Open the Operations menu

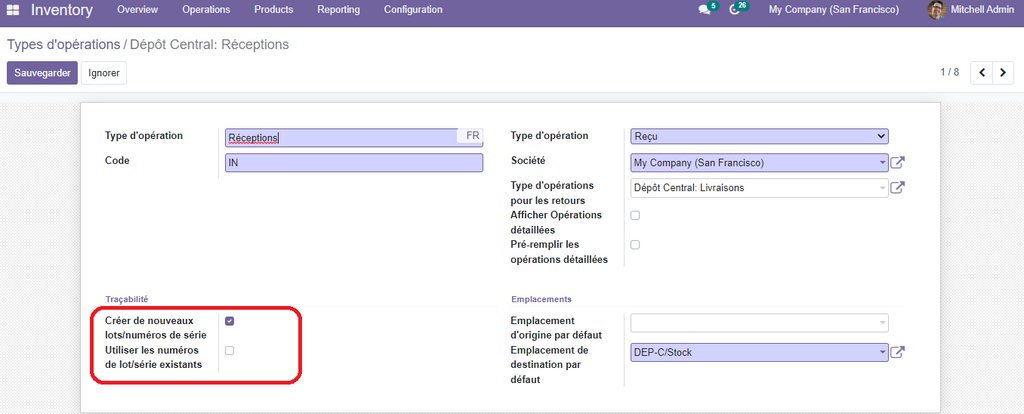(206, 10)
